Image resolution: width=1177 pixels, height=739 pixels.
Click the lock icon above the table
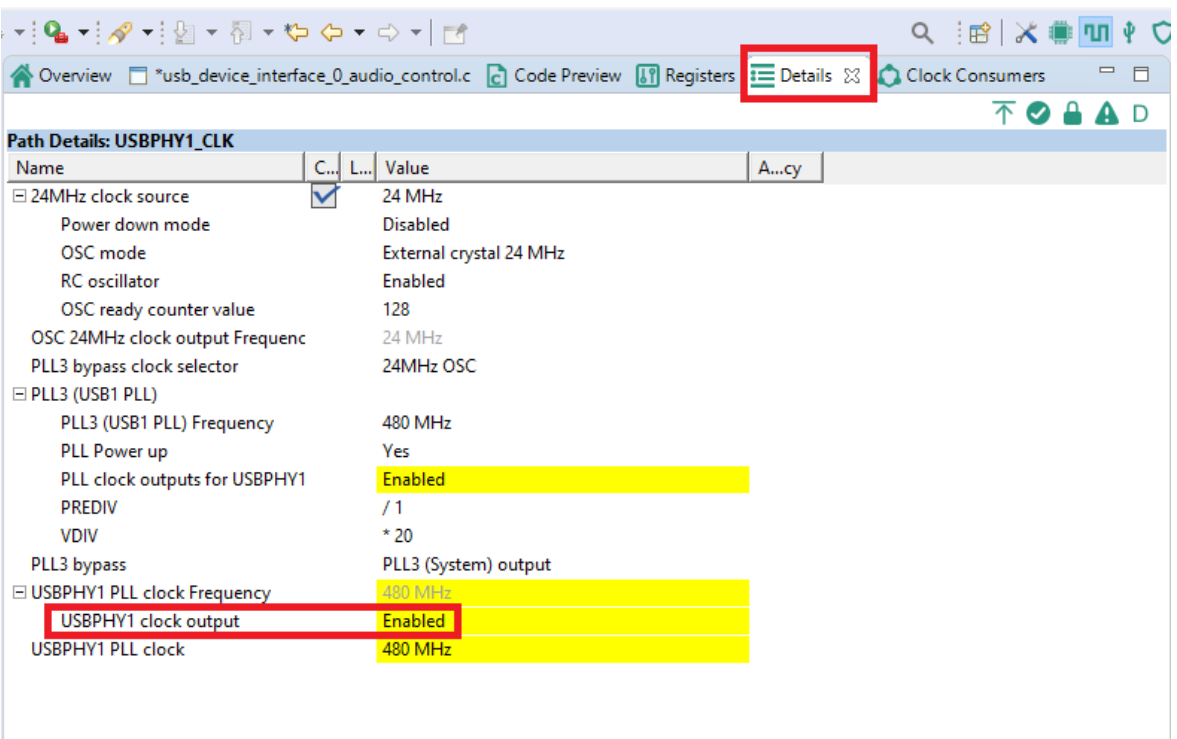click(1072, 113)
